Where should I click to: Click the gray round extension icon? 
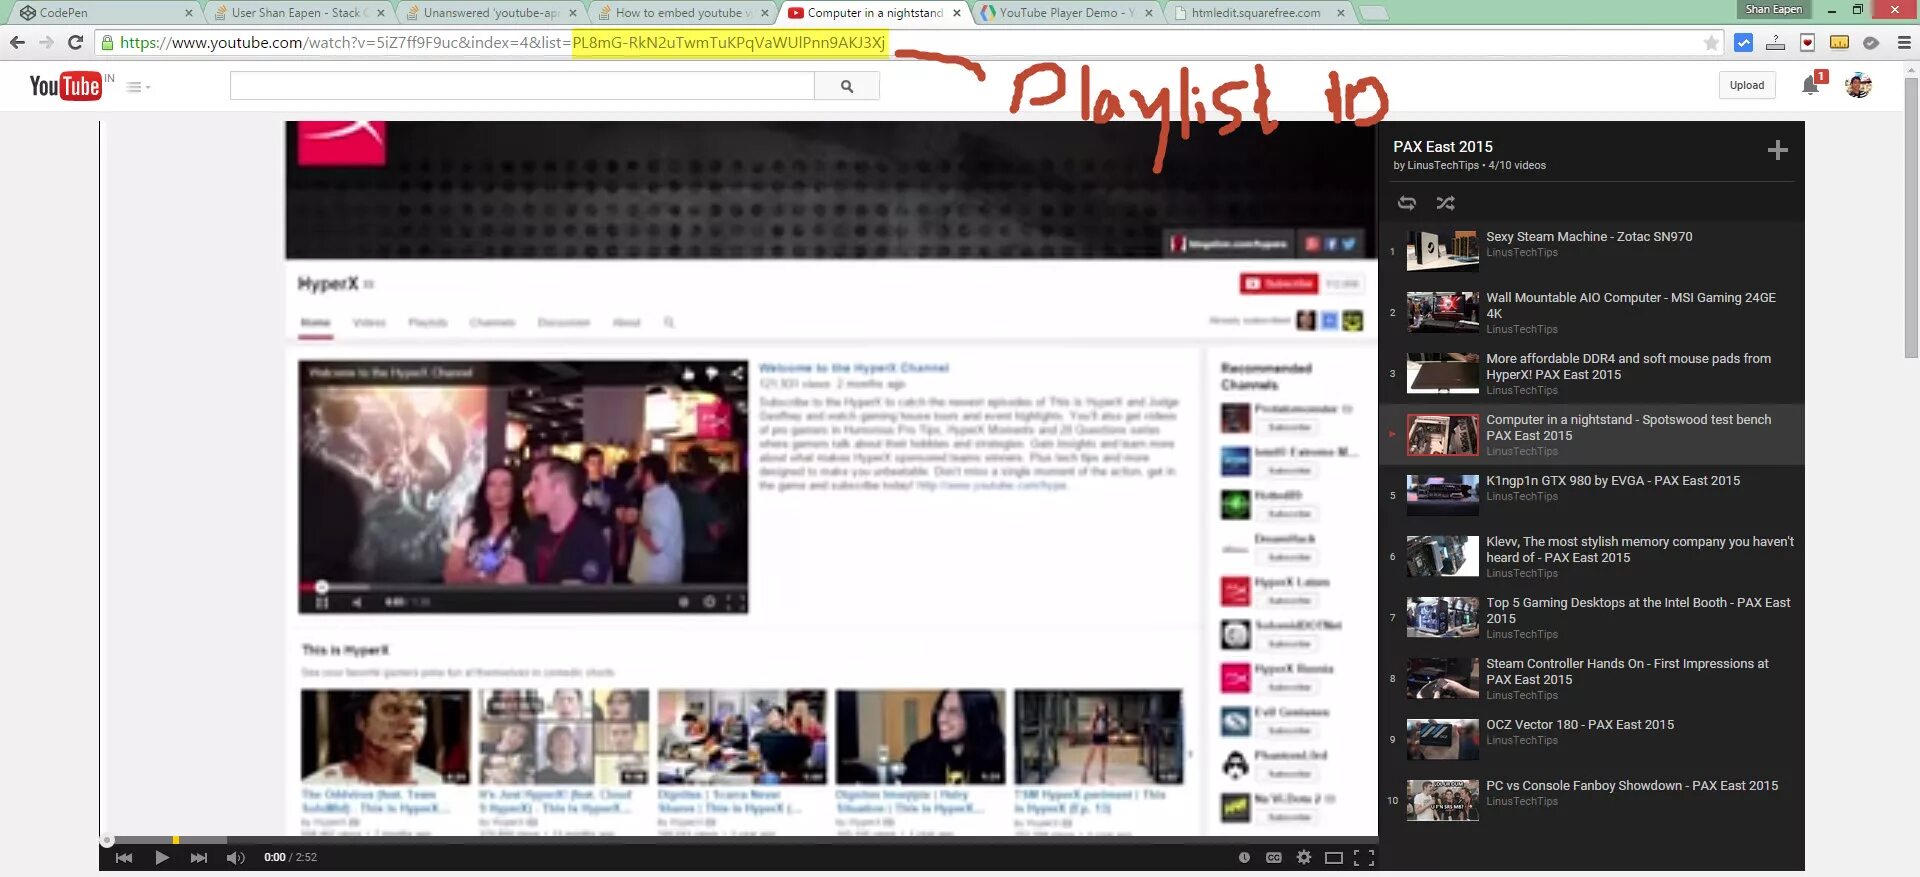coord(1871,43)
